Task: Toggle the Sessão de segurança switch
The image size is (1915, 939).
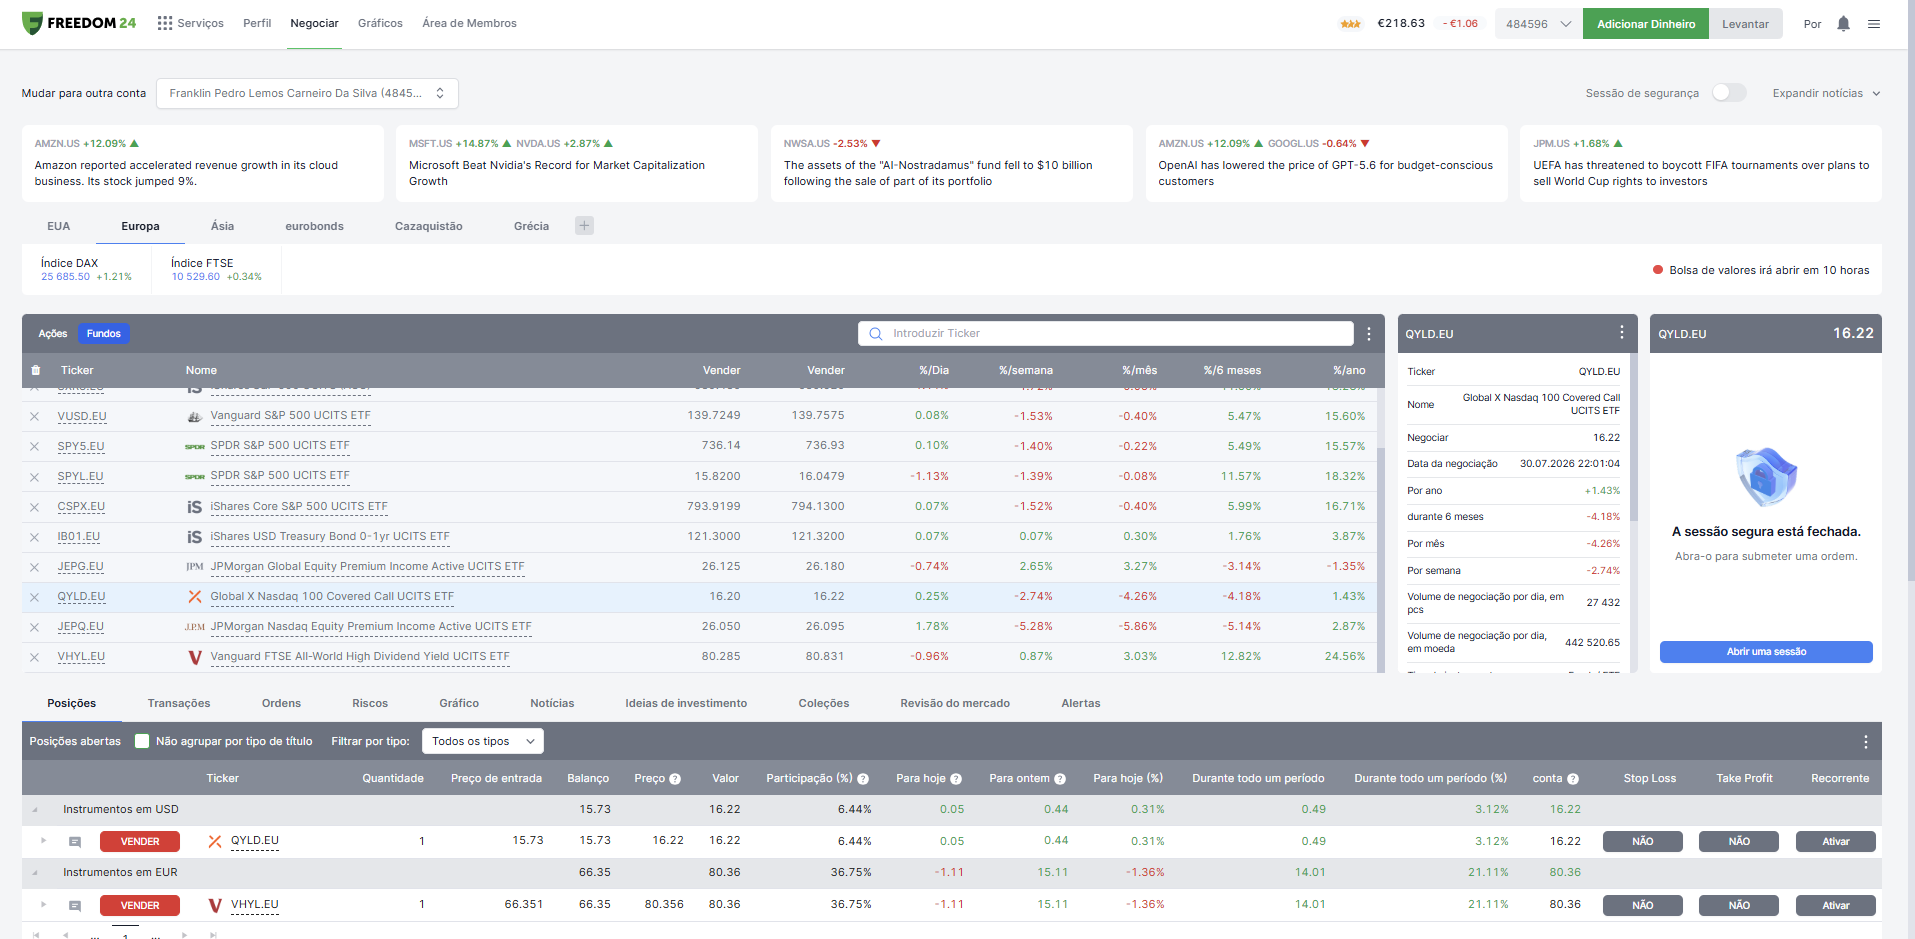Action: [x=1729, y=93]
